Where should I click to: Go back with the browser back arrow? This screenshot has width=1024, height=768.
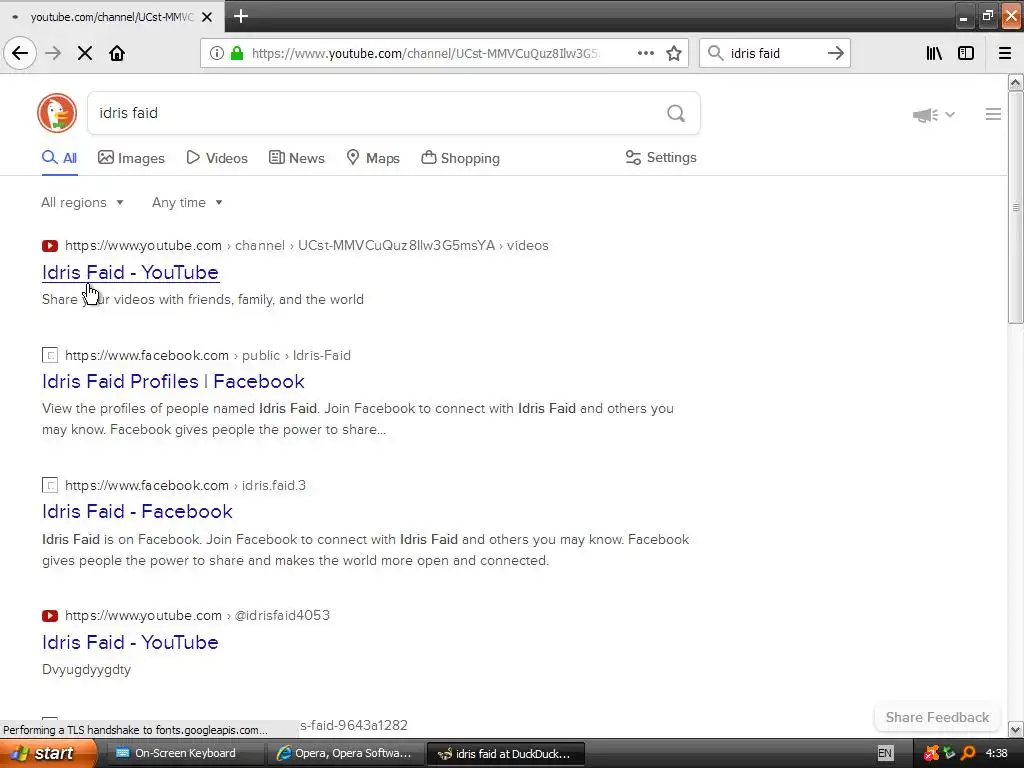coord(20,53)
